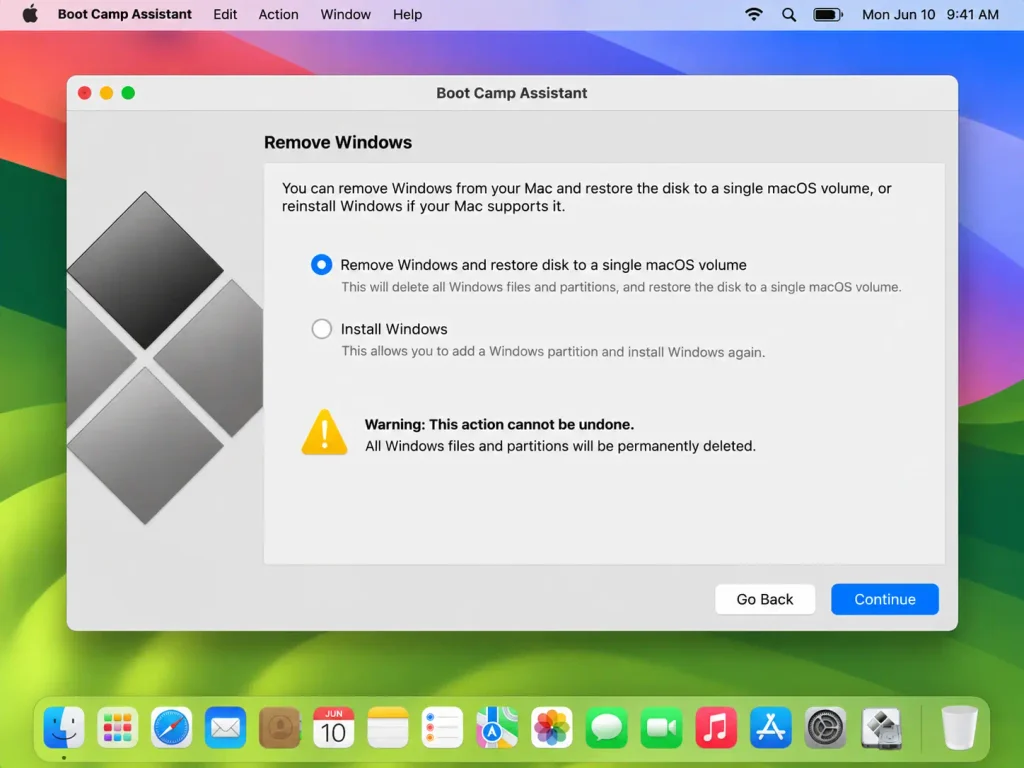
Task: Select the Install Windows radio button
Action: (321, 328)
